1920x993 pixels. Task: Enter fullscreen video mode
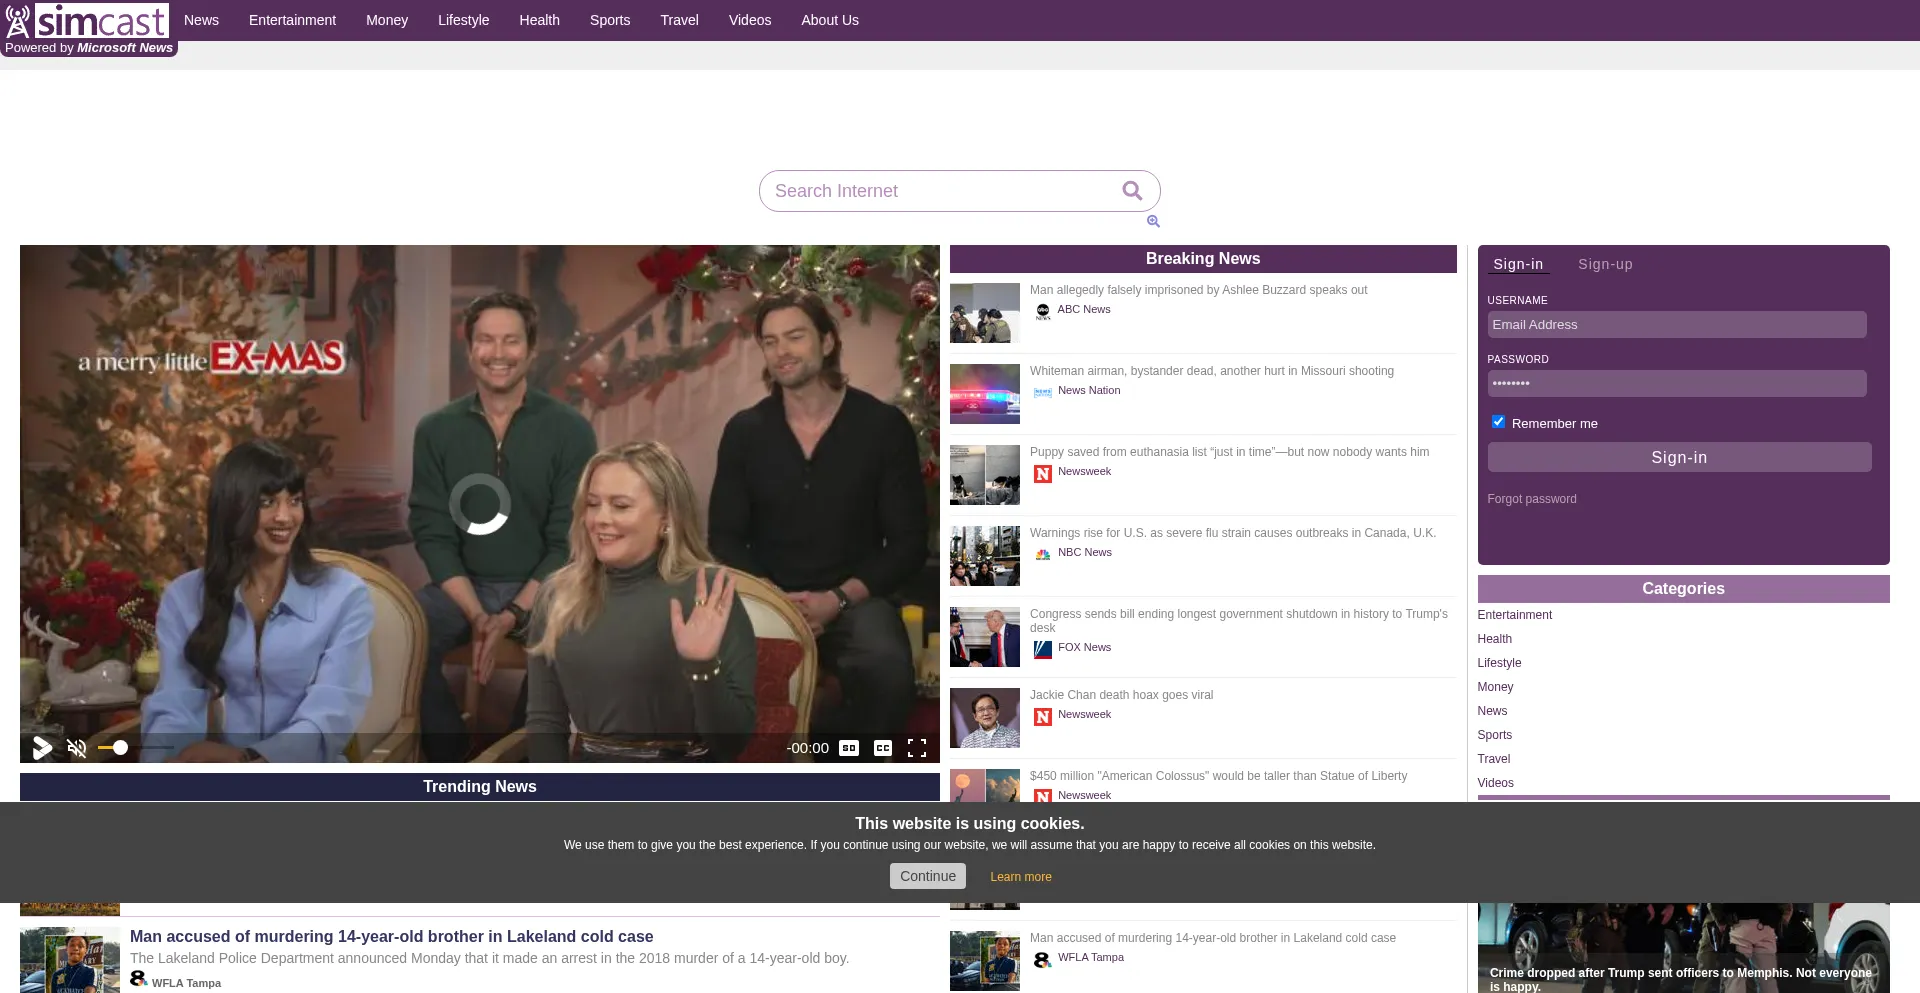pos(917,748)
